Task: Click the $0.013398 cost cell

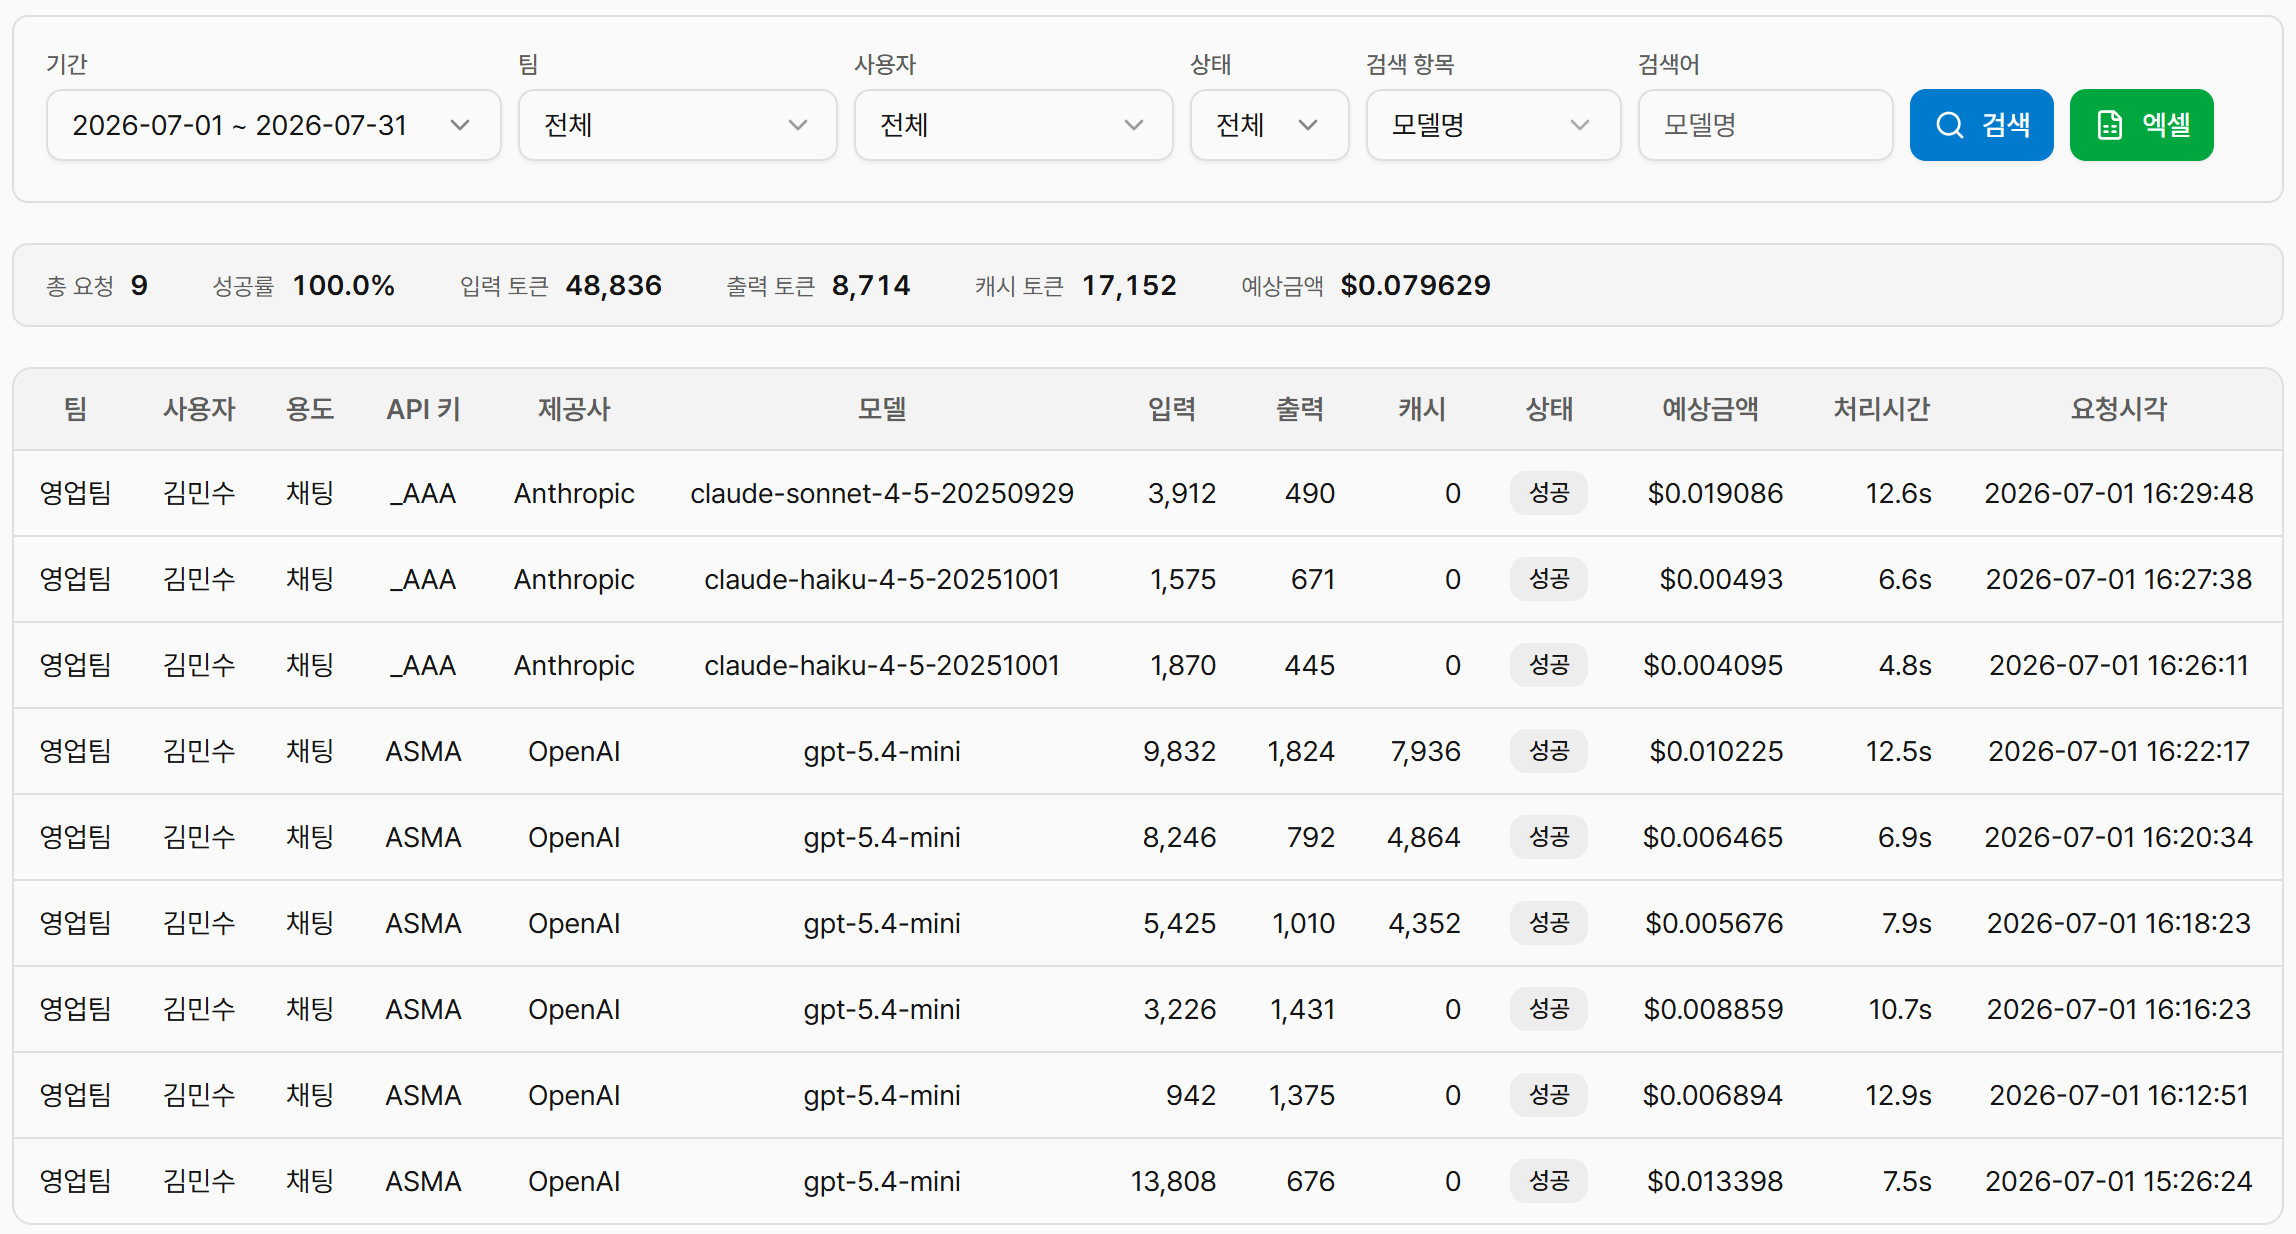Action: pos(1715,1181)
